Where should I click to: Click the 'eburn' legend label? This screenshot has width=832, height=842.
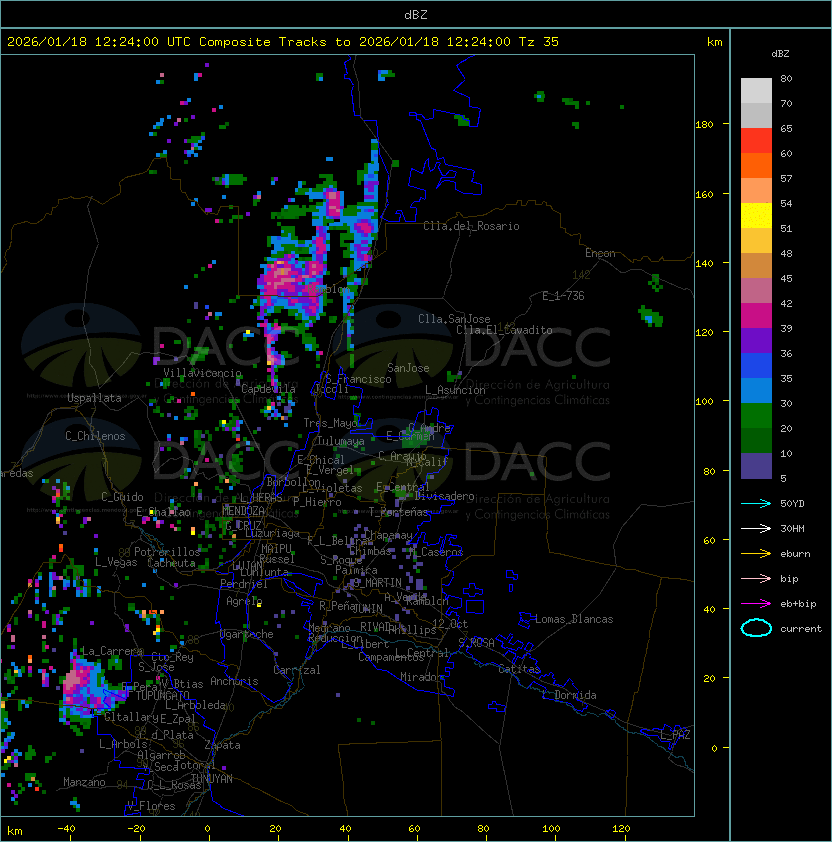[795, 554]
